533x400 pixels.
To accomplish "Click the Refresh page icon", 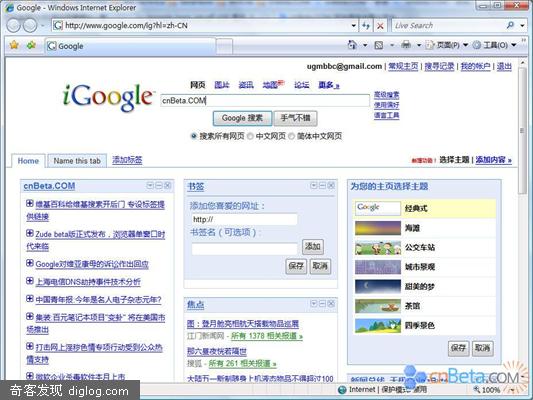I will 366,25.
